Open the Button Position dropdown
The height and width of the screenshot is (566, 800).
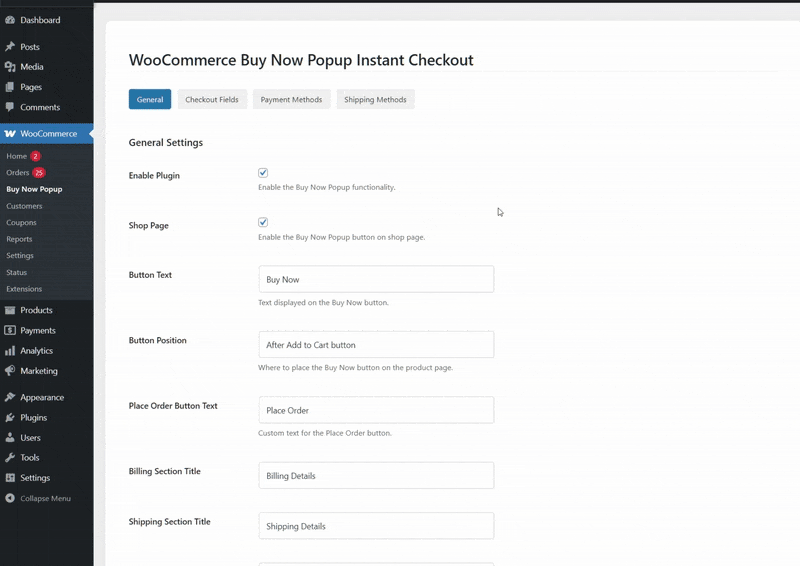[376, 345]
